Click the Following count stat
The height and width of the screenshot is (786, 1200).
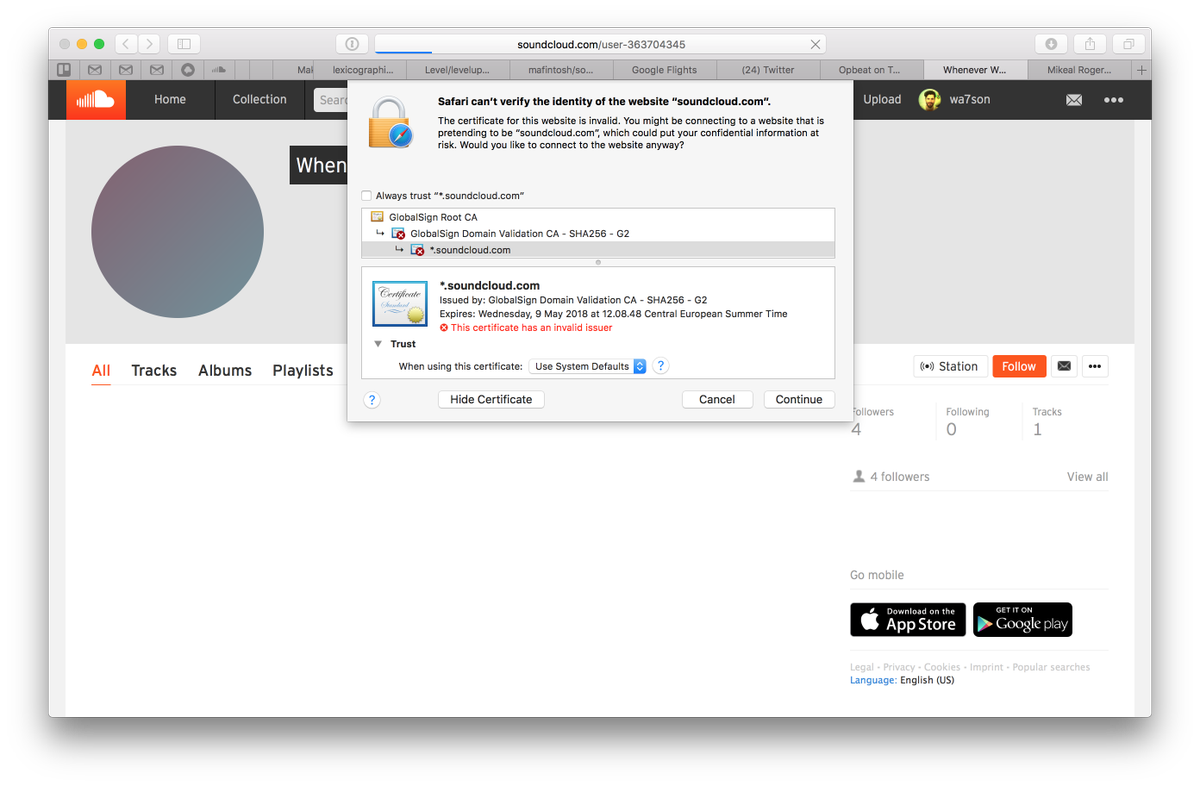(x=967, y=421)
